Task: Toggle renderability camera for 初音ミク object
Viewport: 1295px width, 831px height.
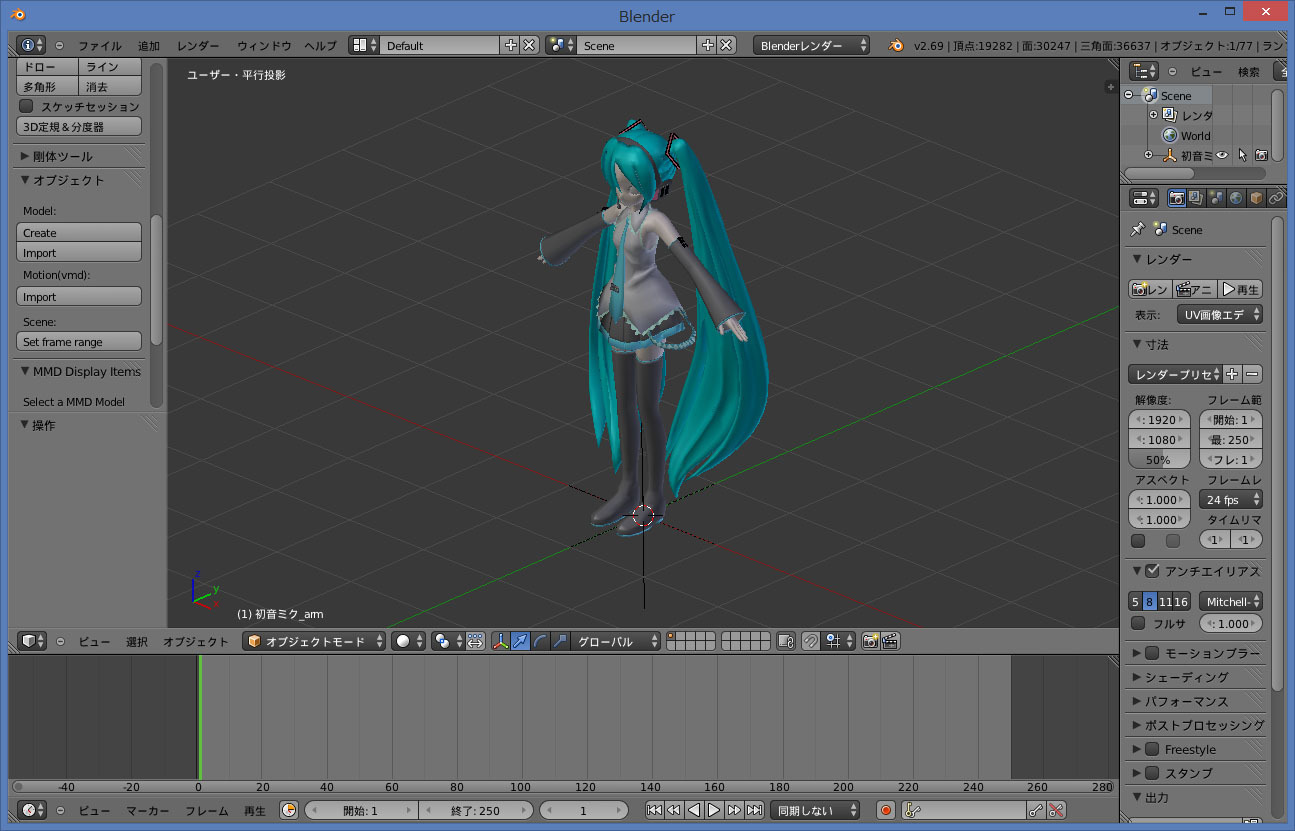Action: 1261,155
